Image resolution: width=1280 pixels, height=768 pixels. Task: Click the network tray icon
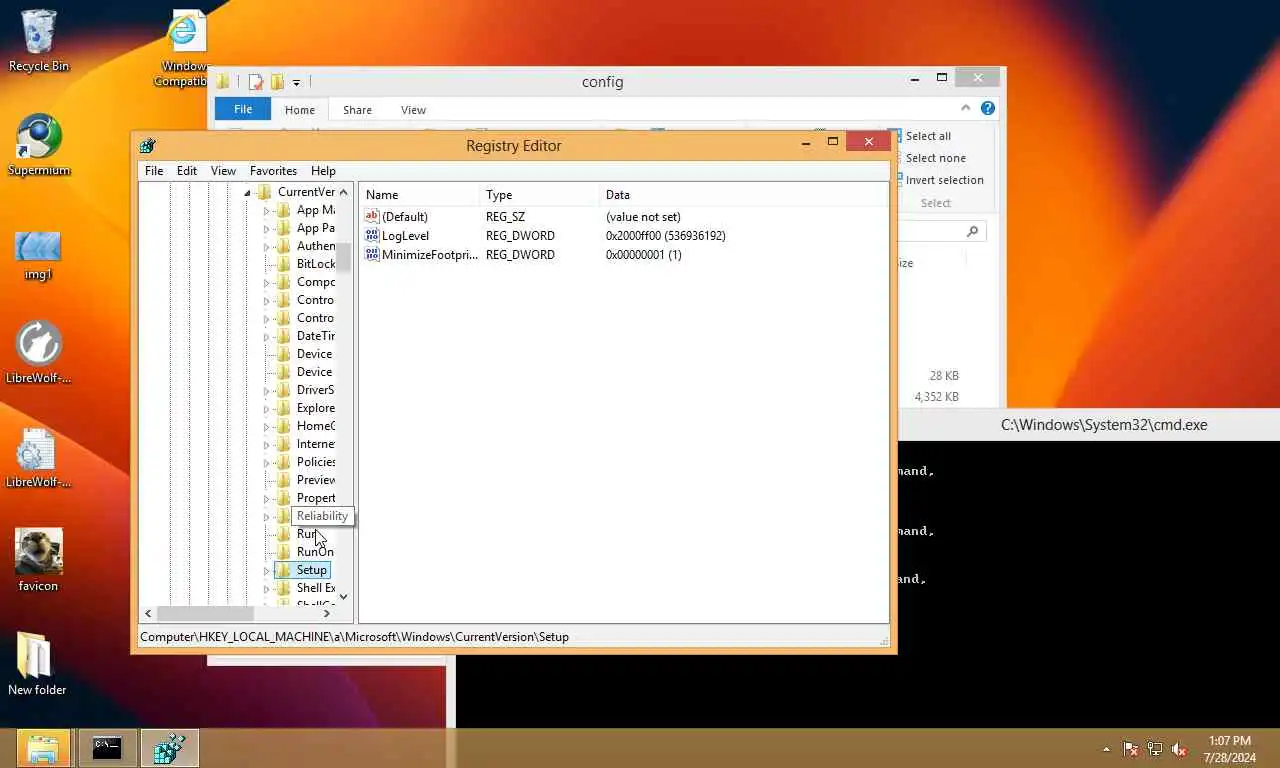coord(1155,748)
